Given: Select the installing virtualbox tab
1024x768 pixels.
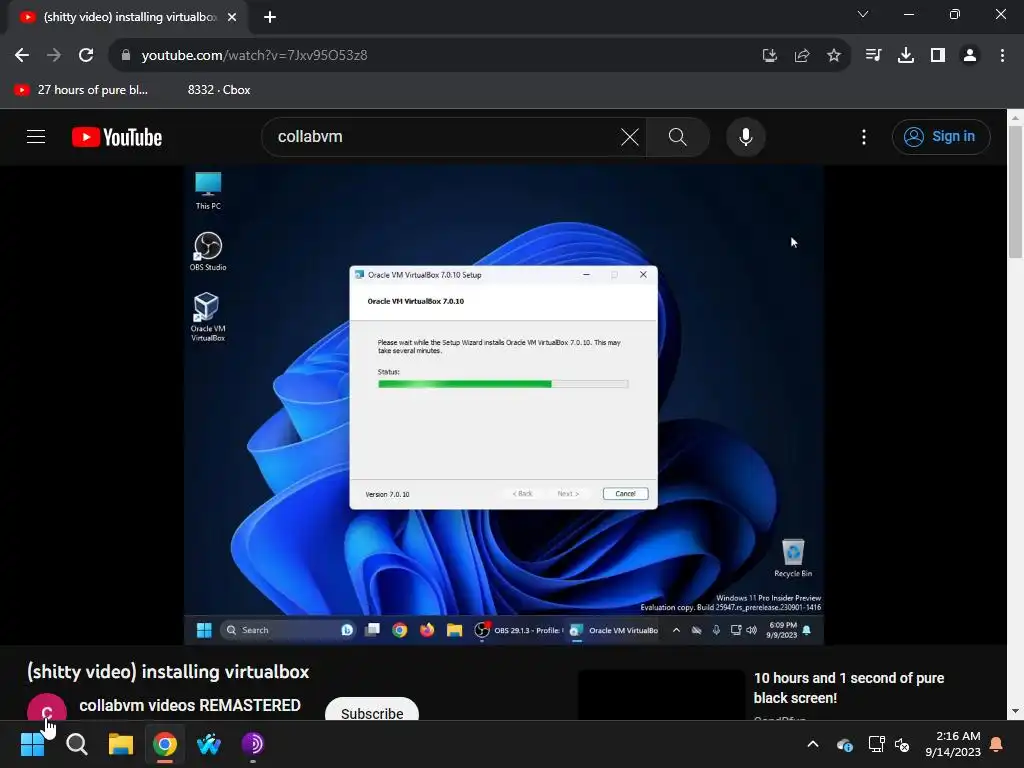Looking at the screenshot, I should pyautogui.click(x=129, y=17).
